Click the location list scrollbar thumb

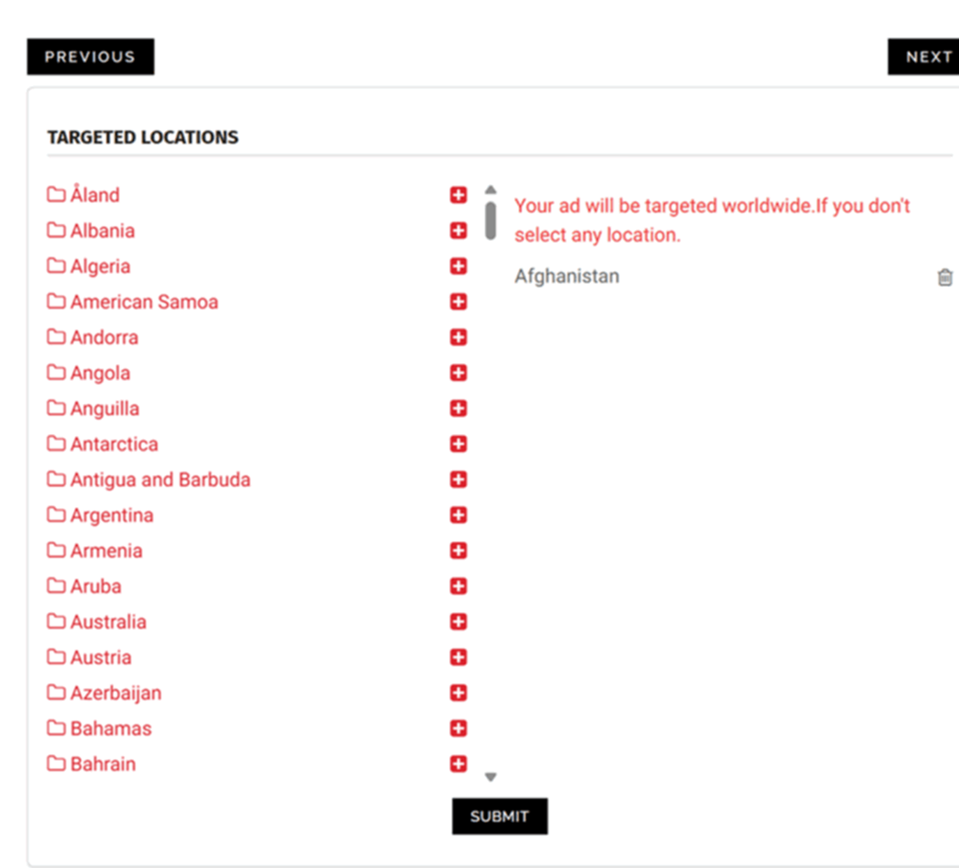tap(490, 220)
